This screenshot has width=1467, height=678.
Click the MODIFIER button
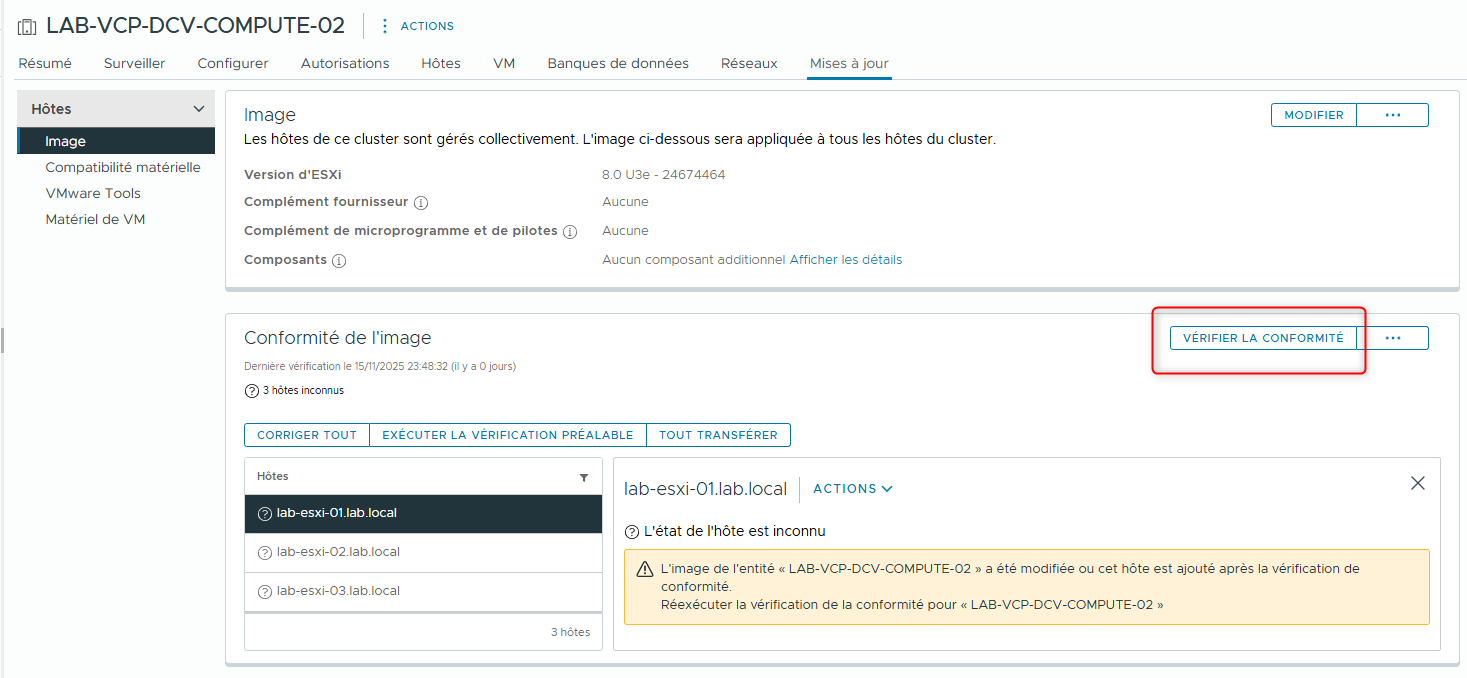[x=1313, y=114]
